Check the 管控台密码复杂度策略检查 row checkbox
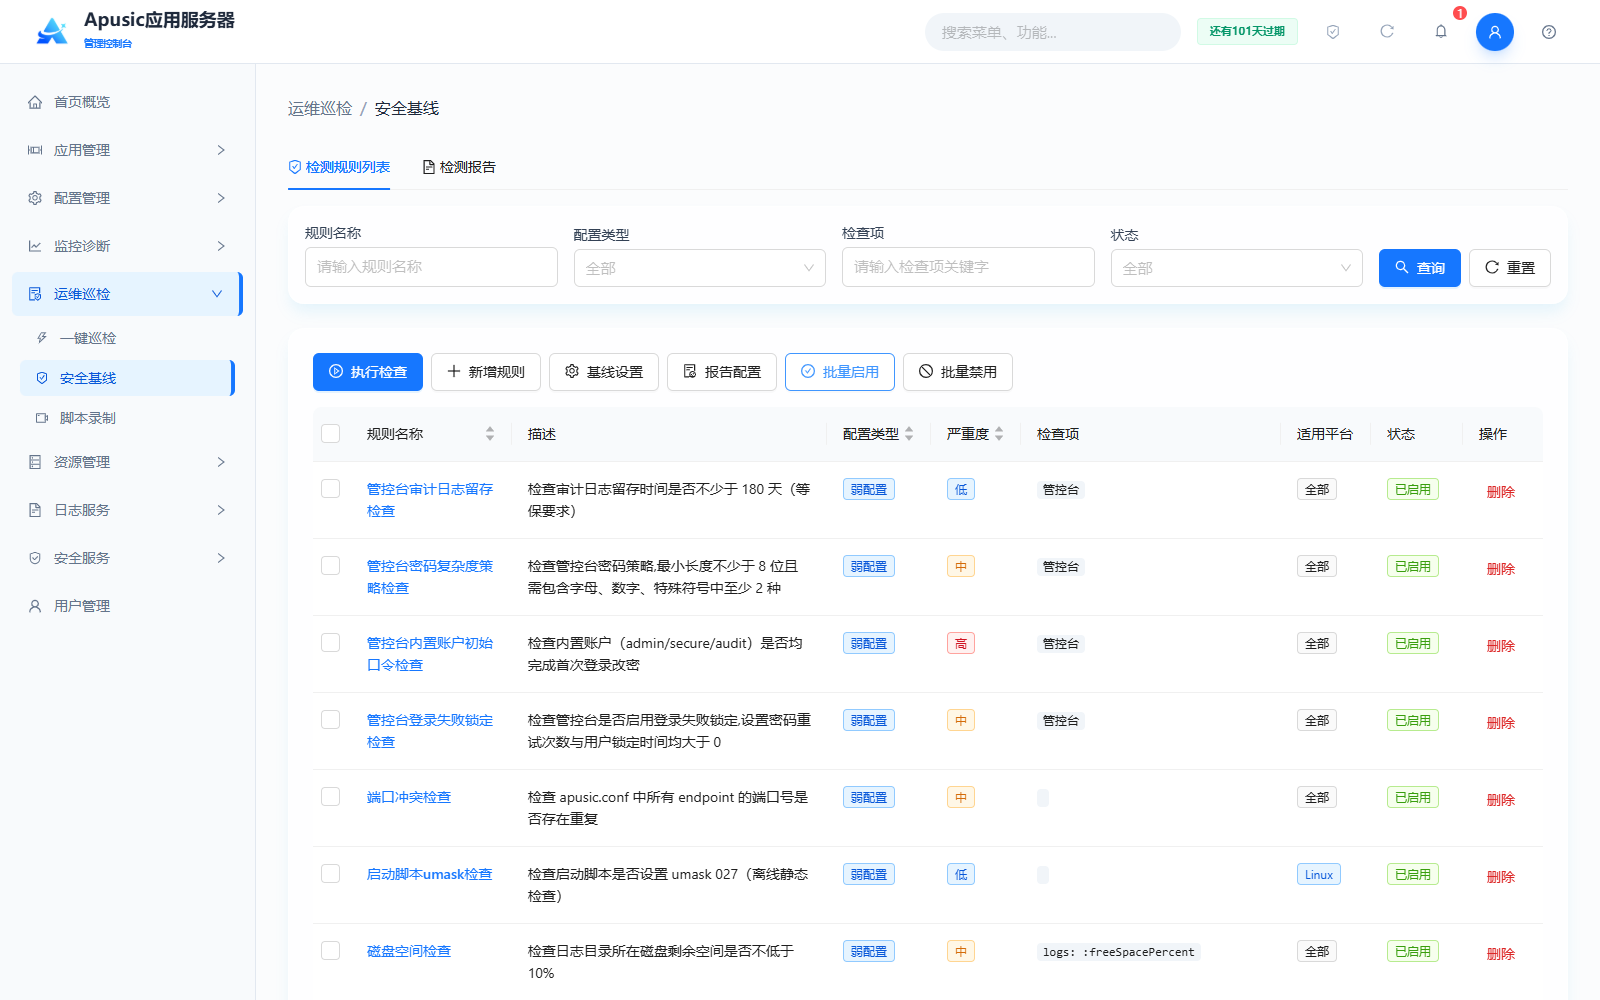Image resolution: width=1600 pixels, height=1000 pixels. (331, 566)
